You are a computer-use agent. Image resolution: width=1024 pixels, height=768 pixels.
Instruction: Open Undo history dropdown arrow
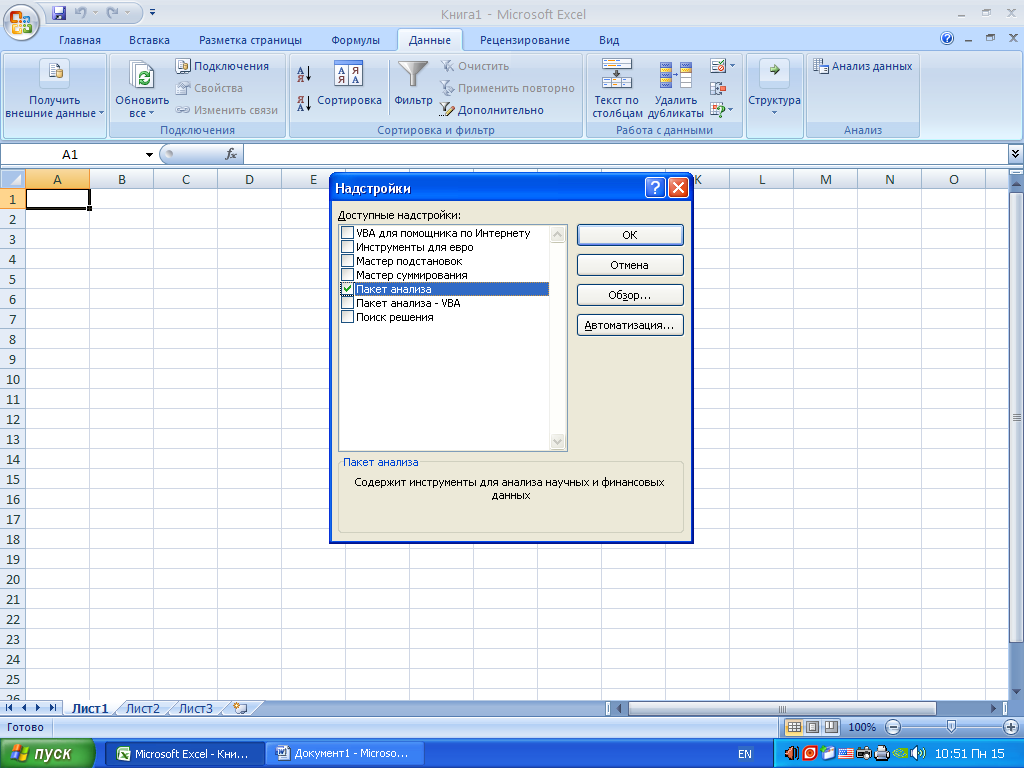93,12
